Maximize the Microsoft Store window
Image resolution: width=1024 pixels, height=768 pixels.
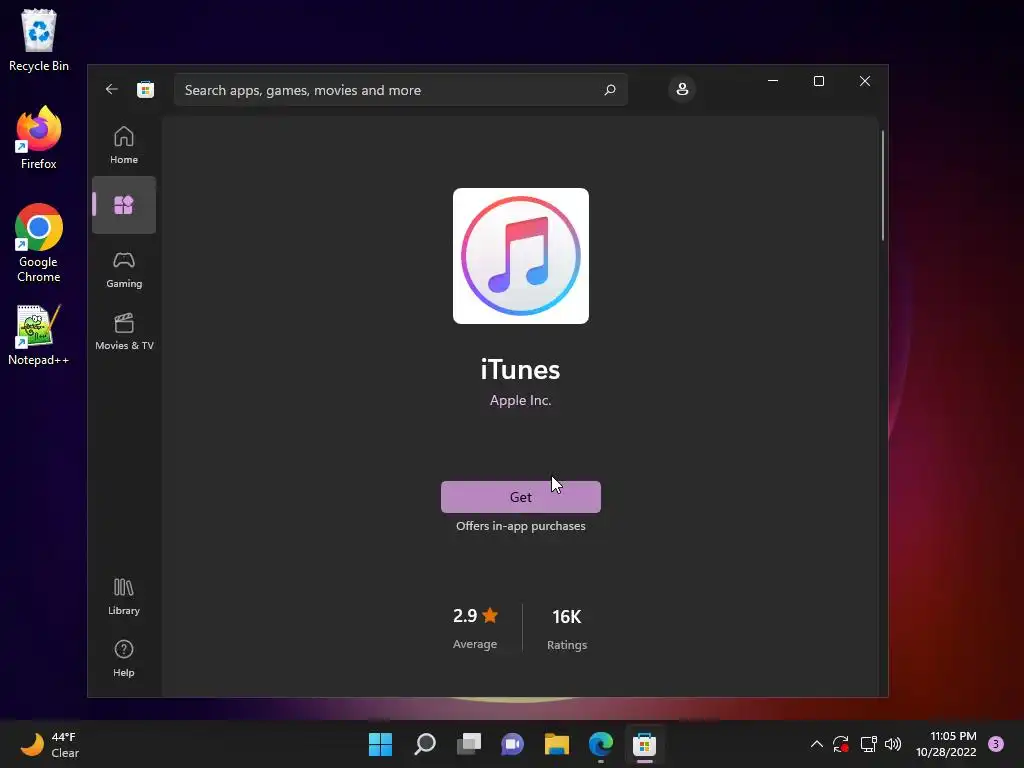819,81
